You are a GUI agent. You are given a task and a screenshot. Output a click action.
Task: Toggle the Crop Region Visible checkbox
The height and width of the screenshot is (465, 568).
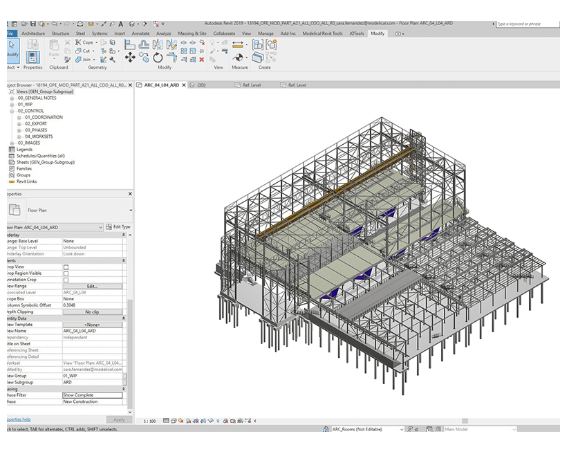(66, 273)
